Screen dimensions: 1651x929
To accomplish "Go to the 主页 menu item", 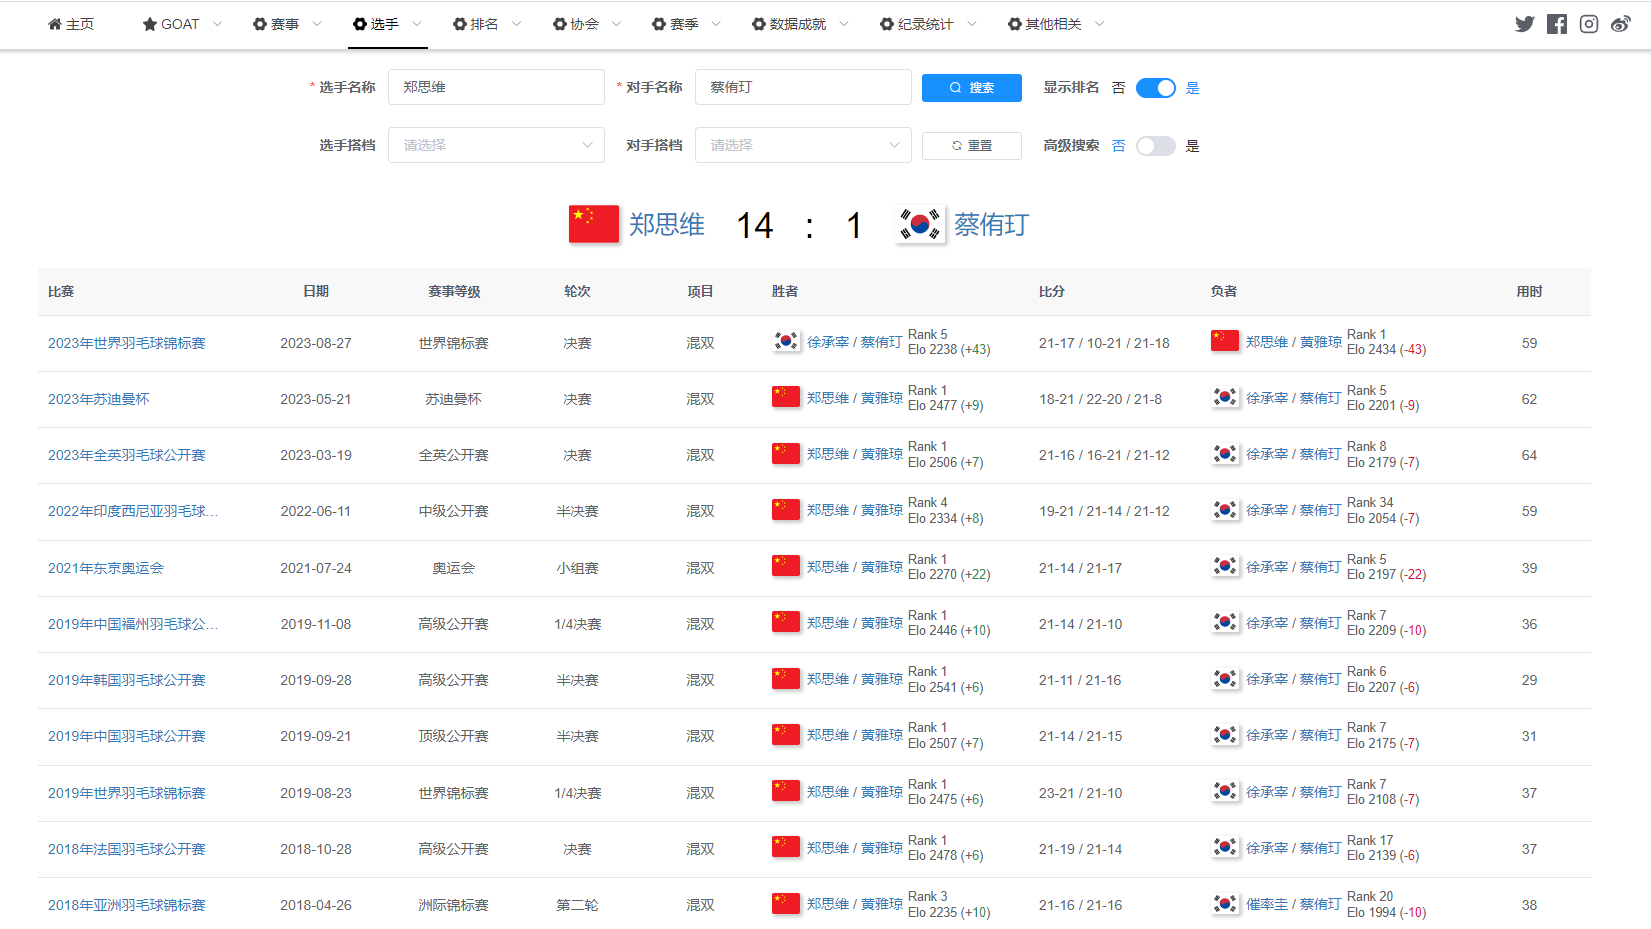I will point(71,24).
